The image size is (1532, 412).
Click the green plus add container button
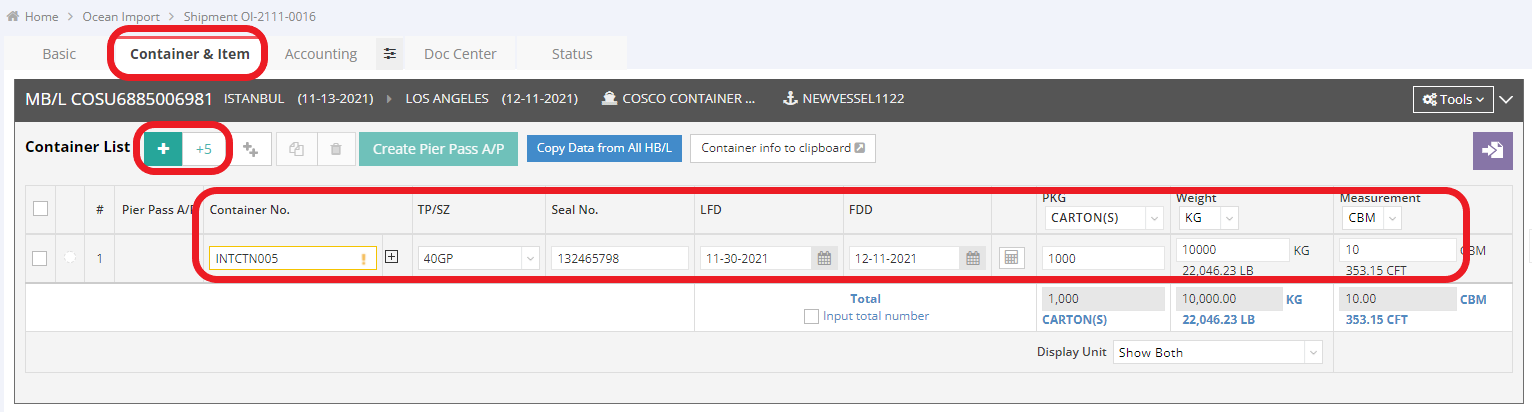point(163,149)
